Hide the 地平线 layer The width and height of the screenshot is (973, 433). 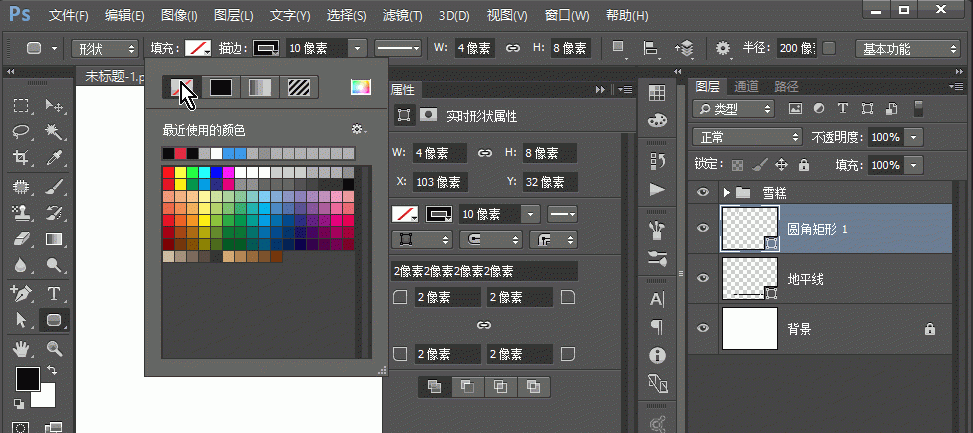point(703,278)
